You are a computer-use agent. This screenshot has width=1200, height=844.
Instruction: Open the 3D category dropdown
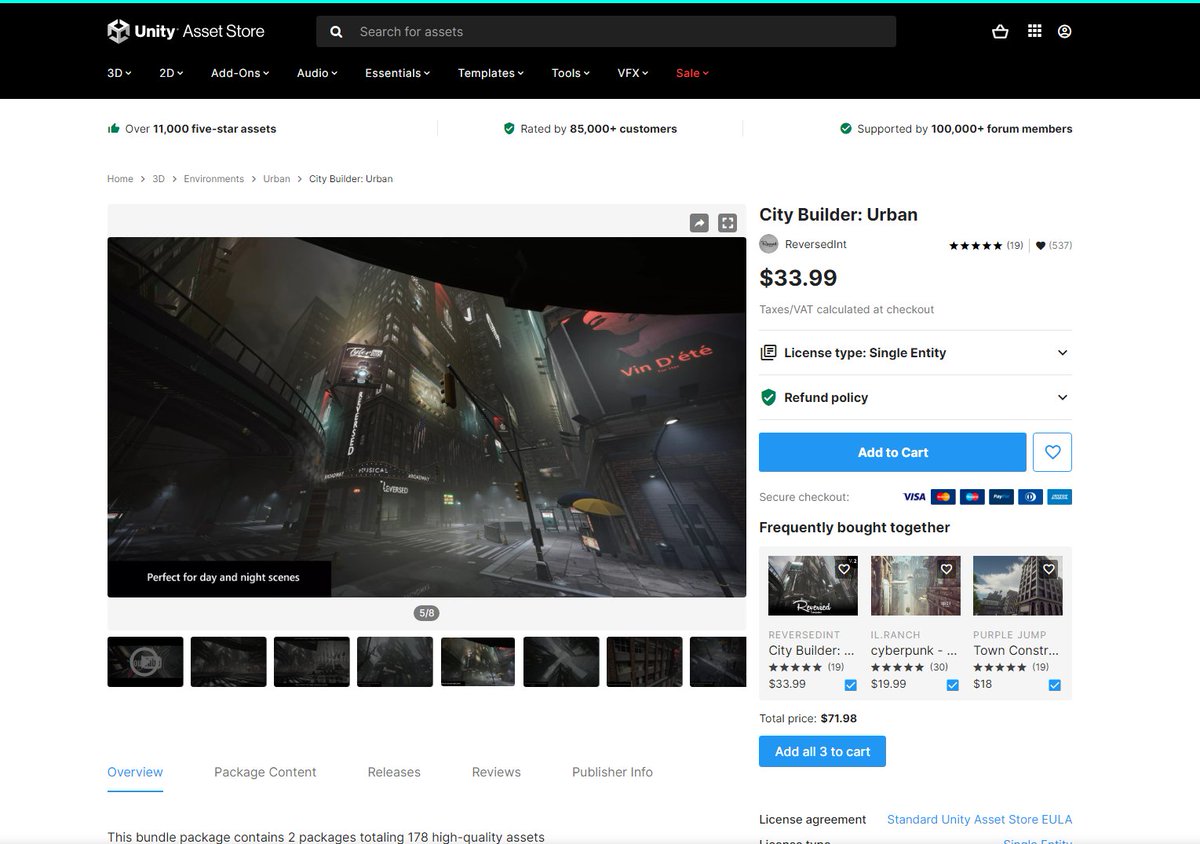pos(119,73)
